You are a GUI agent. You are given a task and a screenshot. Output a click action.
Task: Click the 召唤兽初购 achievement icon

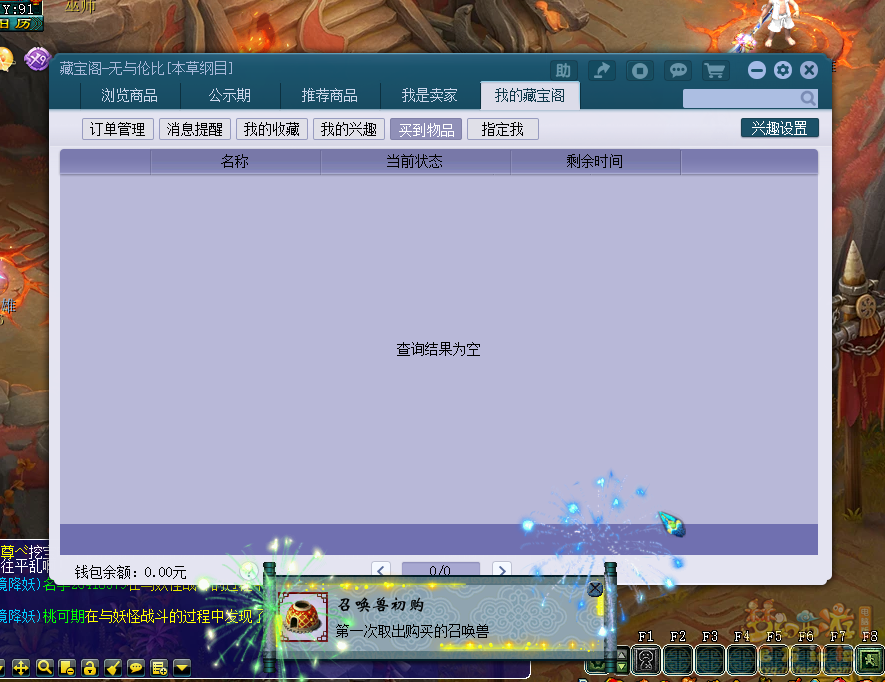pos(303,617)
